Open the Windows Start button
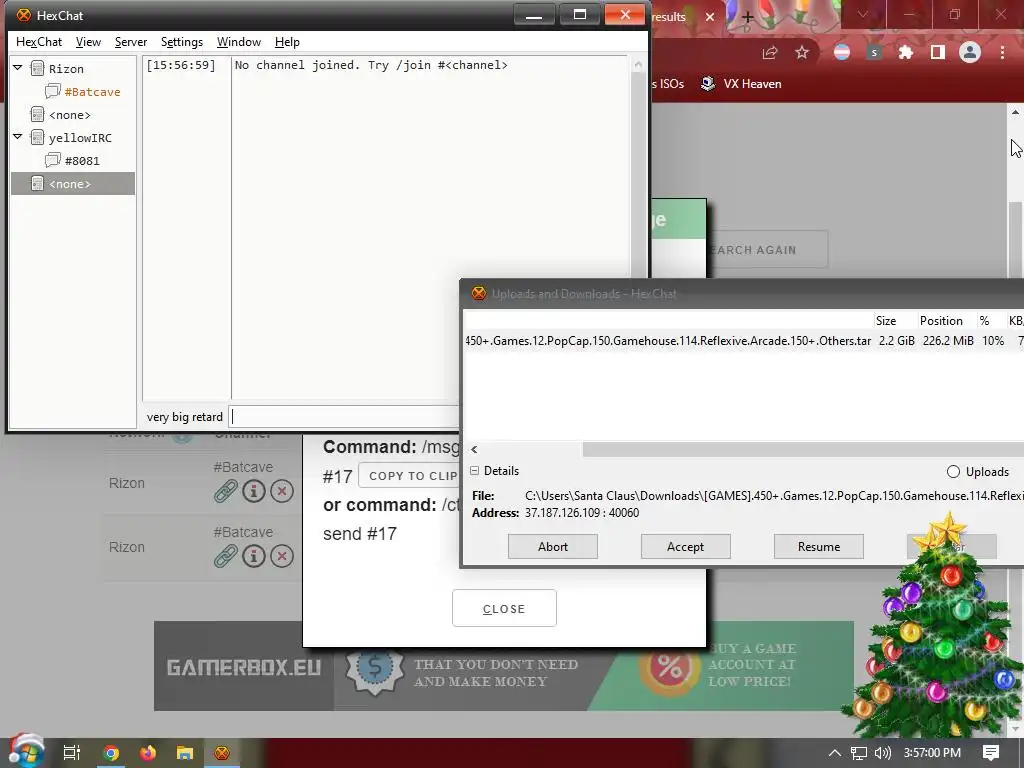The width and height of the screenshot is (1024, 768). coord(26,752)
